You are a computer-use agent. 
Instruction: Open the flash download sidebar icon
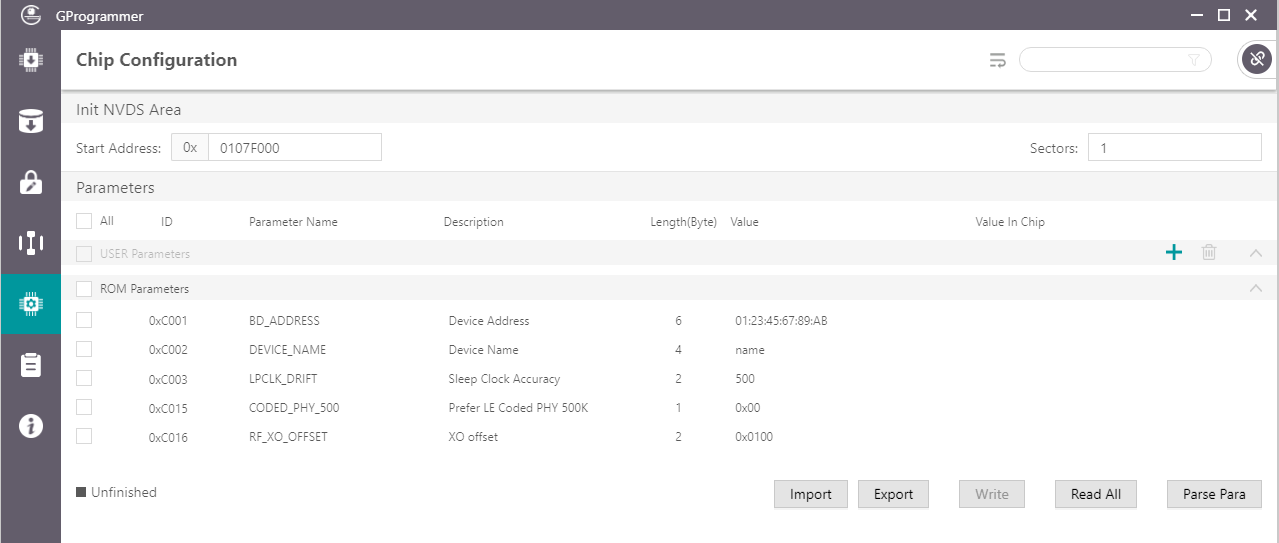tap(30, 121)
